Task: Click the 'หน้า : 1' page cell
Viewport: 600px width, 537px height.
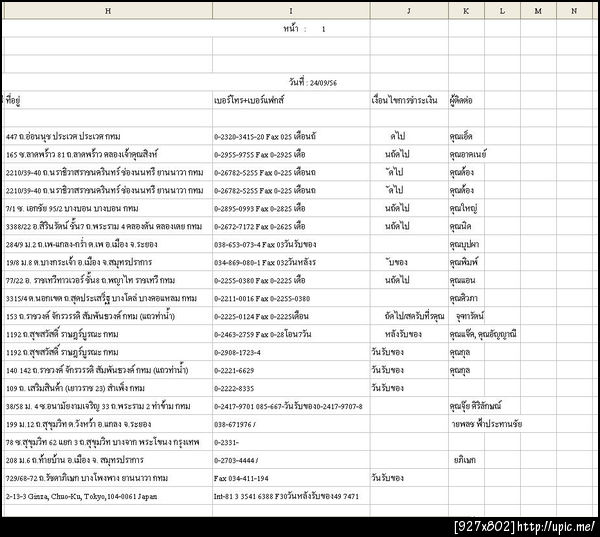Action: pyautogui.click(x=305, y=29)
